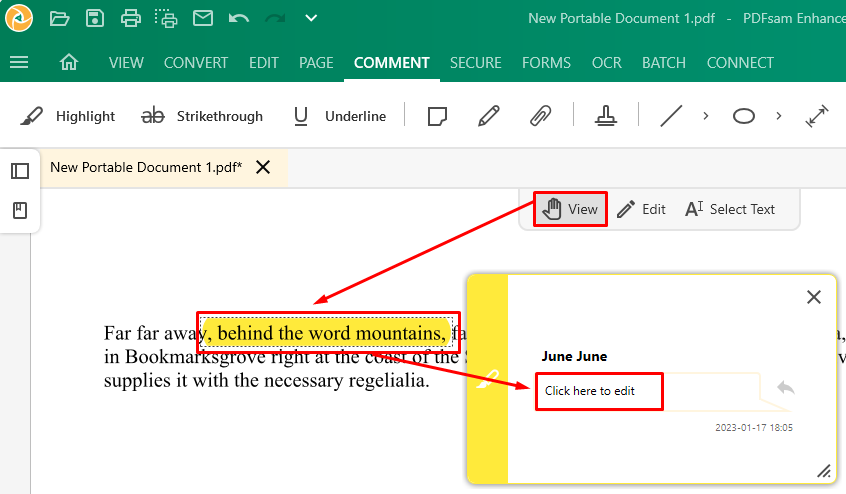
Task: Open the CONNECT tab
Action: [740, 63]
